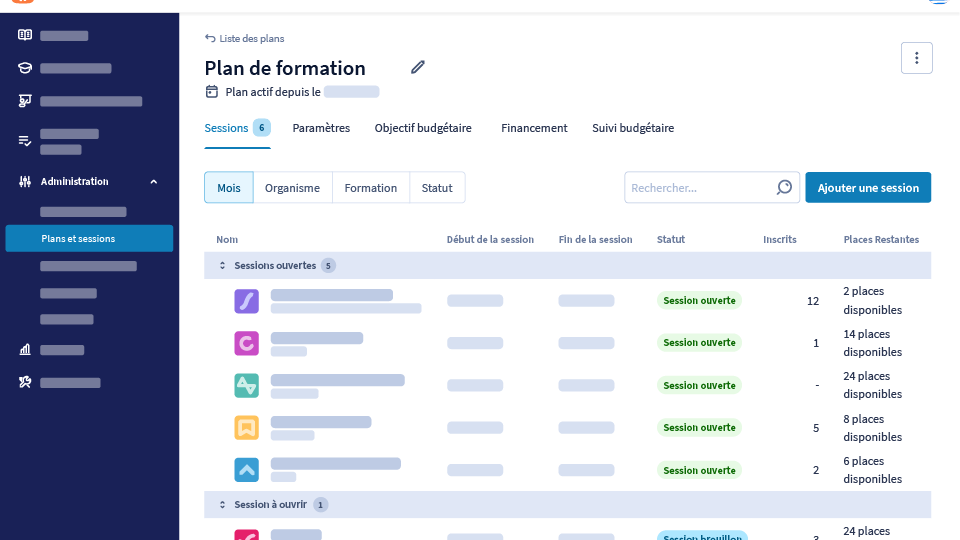Click the orange bookmark training icon

point(246,427)
